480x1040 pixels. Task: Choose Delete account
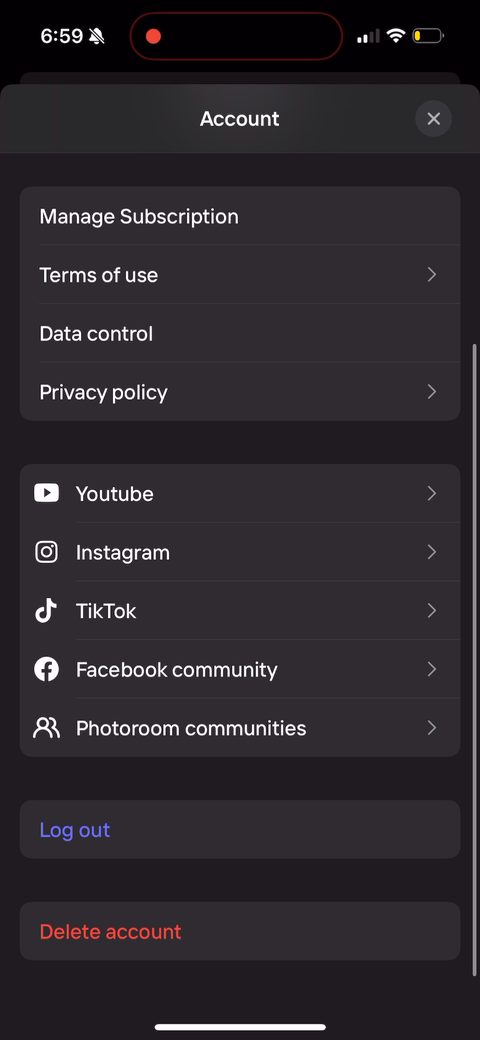[x=240, y=931]
